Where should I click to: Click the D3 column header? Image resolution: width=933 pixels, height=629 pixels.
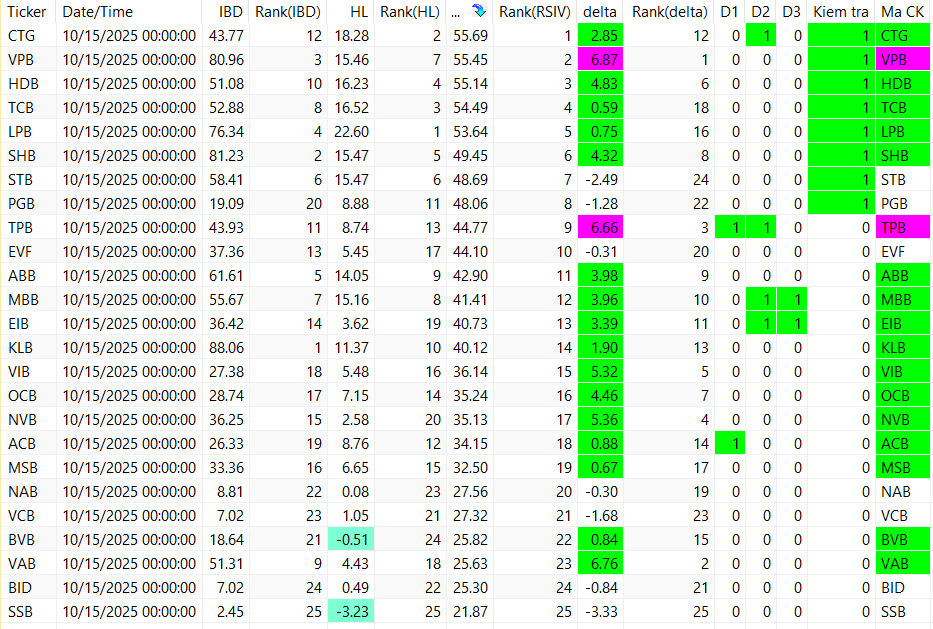pyautogui.click(x=791, y=12)
